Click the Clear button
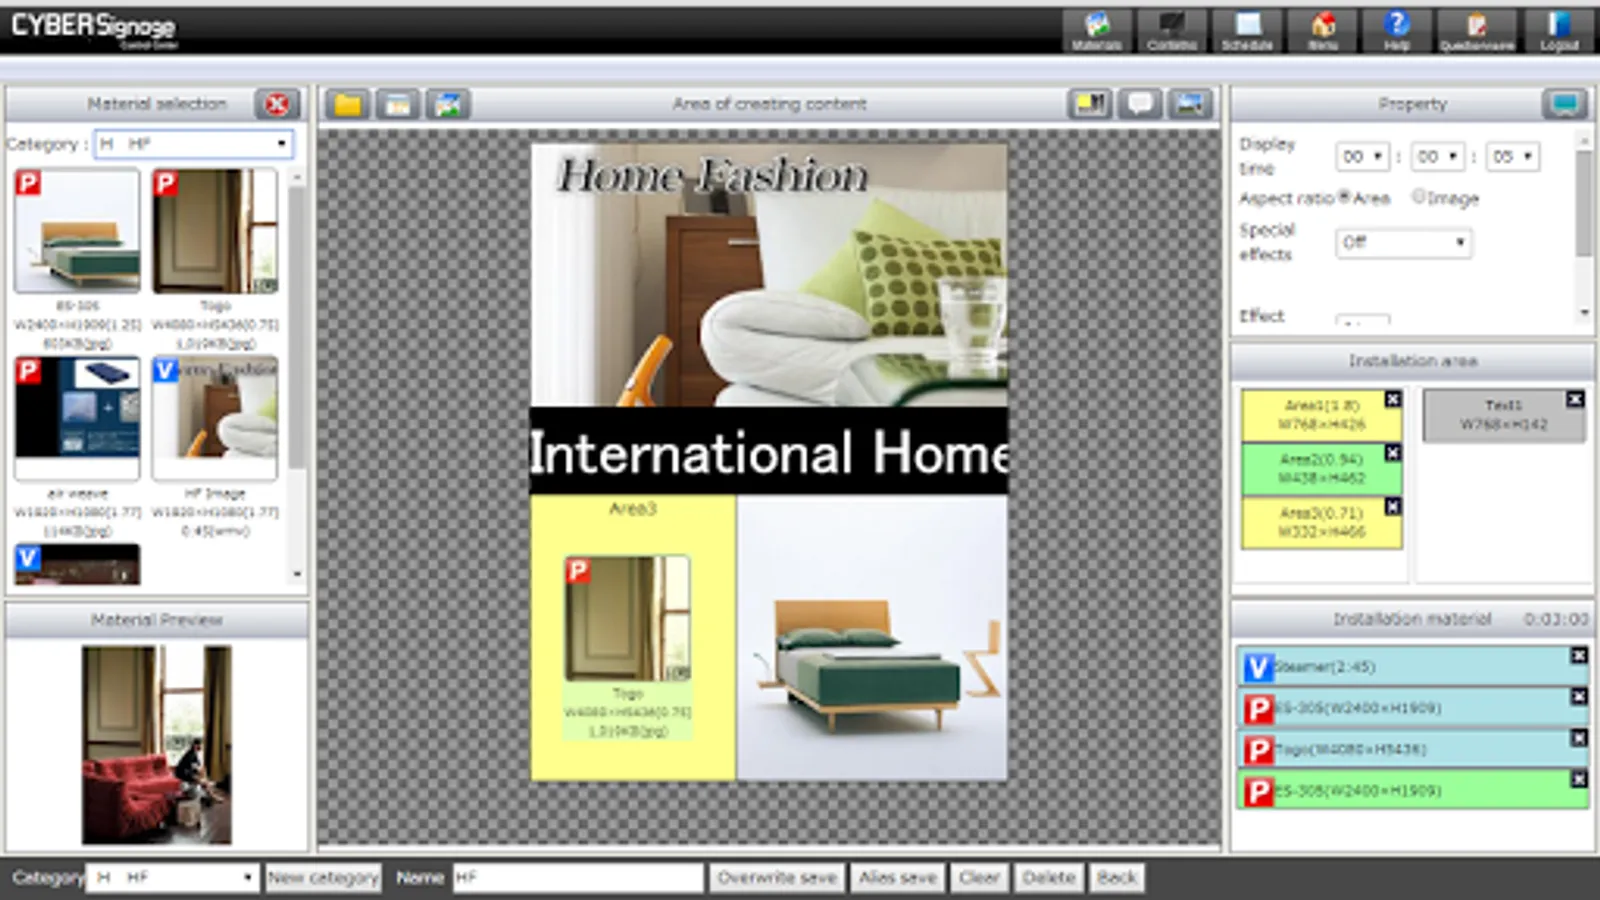The width and height of the screenshot is (1600, 900). 979,878
